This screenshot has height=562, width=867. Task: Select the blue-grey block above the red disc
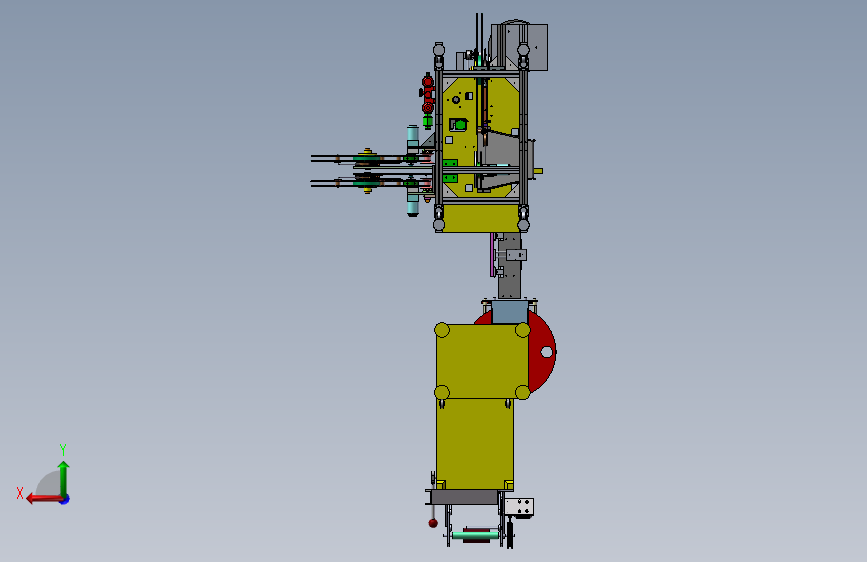(509, 312)
